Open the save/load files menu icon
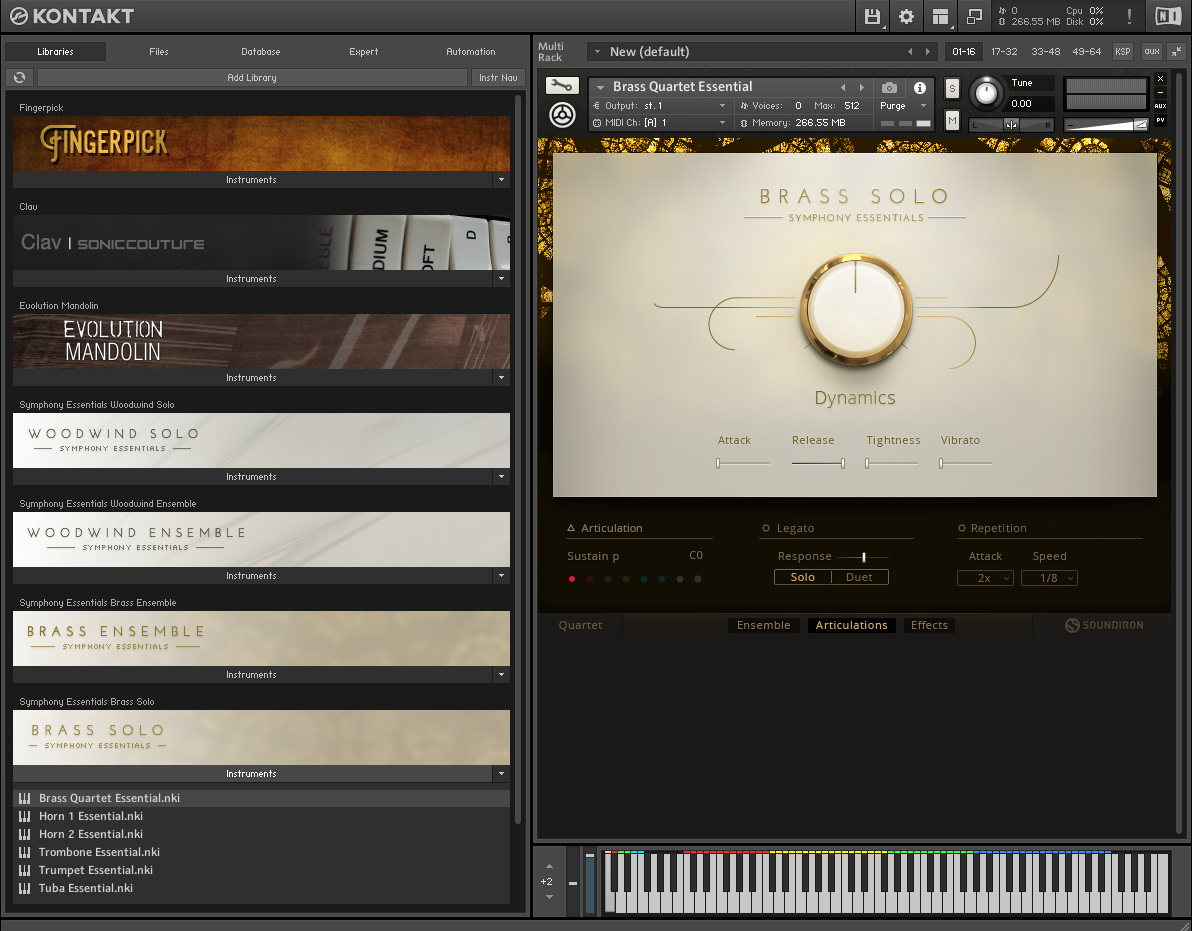1192x931 pixels. coord(873,16)
